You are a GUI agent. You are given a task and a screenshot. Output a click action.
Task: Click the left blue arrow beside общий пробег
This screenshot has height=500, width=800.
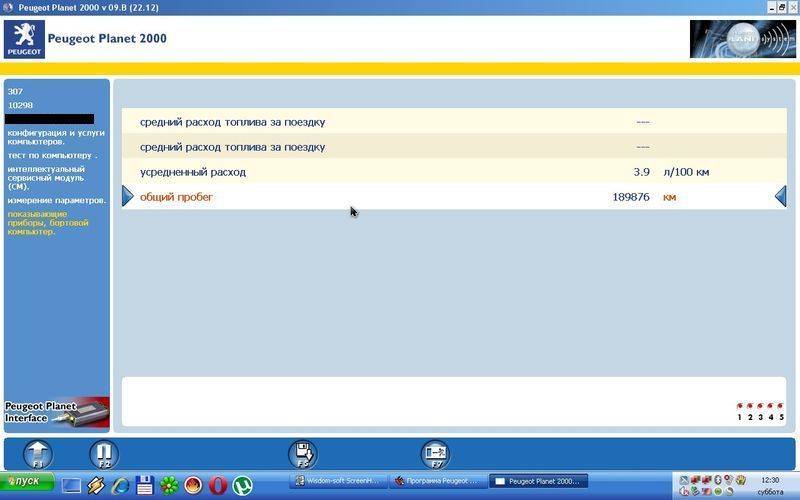tap(127, 197)
